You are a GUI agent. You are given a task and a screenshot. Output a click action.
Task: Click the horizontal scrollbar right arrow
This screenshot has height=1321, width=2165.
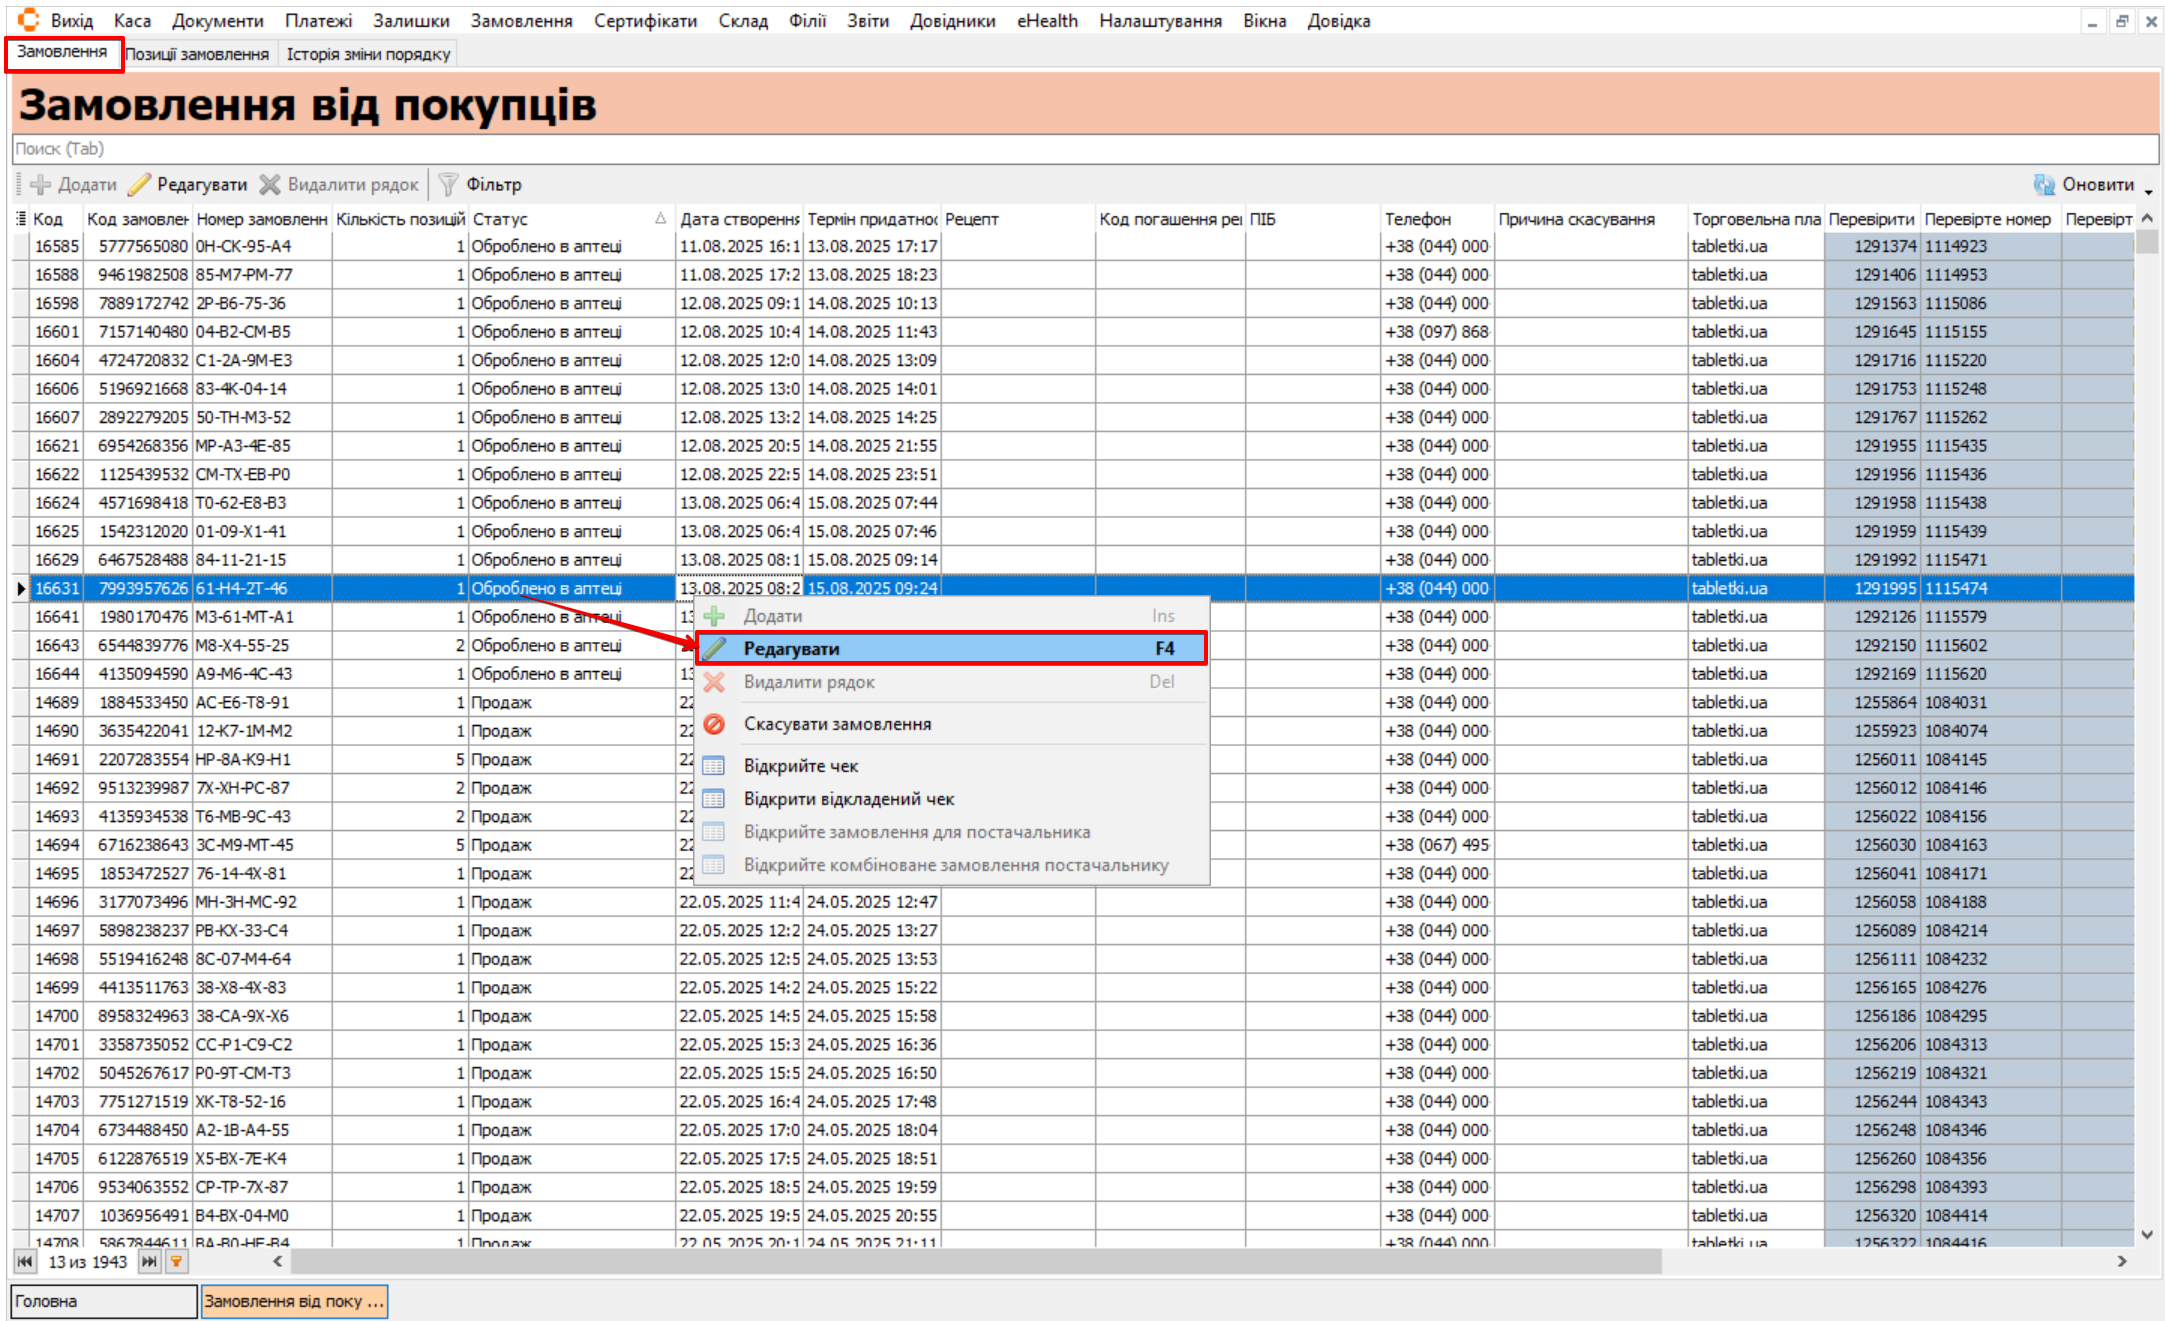2122,1262
